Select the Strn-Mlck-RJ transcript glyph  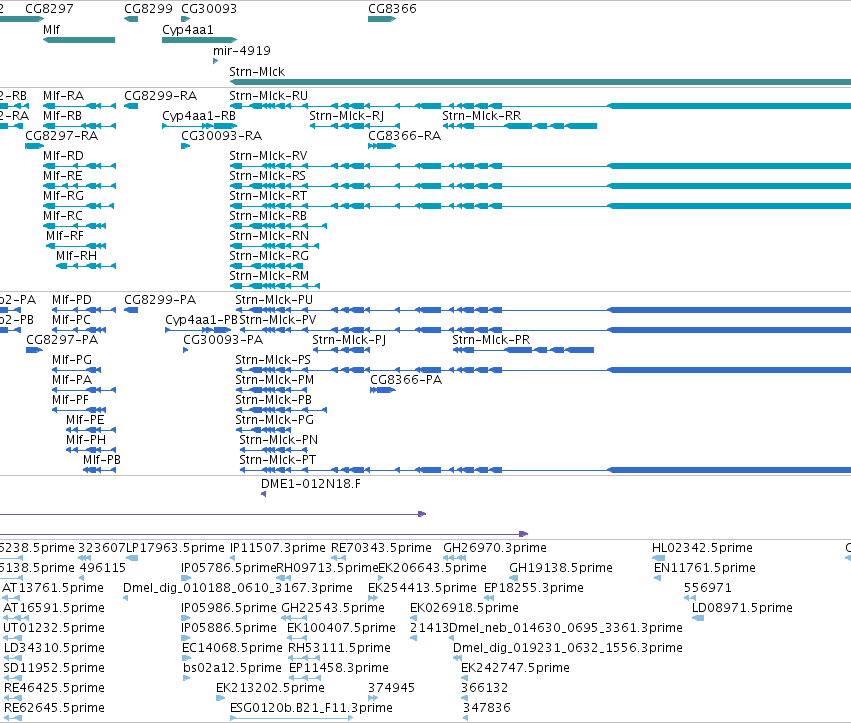pos(355,126)
